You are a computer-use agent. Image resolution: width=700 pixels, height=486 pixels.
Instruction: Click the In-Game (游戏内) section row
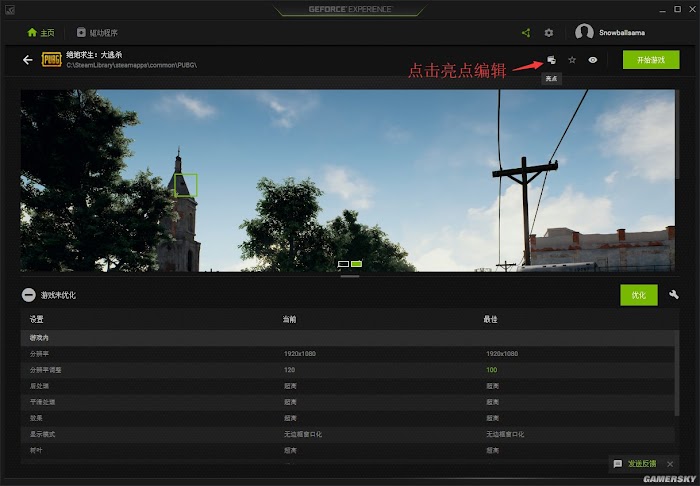click(350, 338)
